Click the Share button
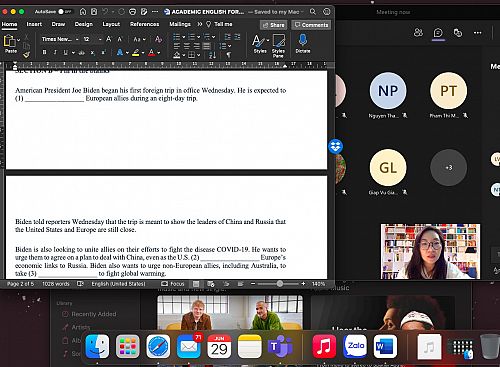Viewport: 500px width, 367px height. 273,25
